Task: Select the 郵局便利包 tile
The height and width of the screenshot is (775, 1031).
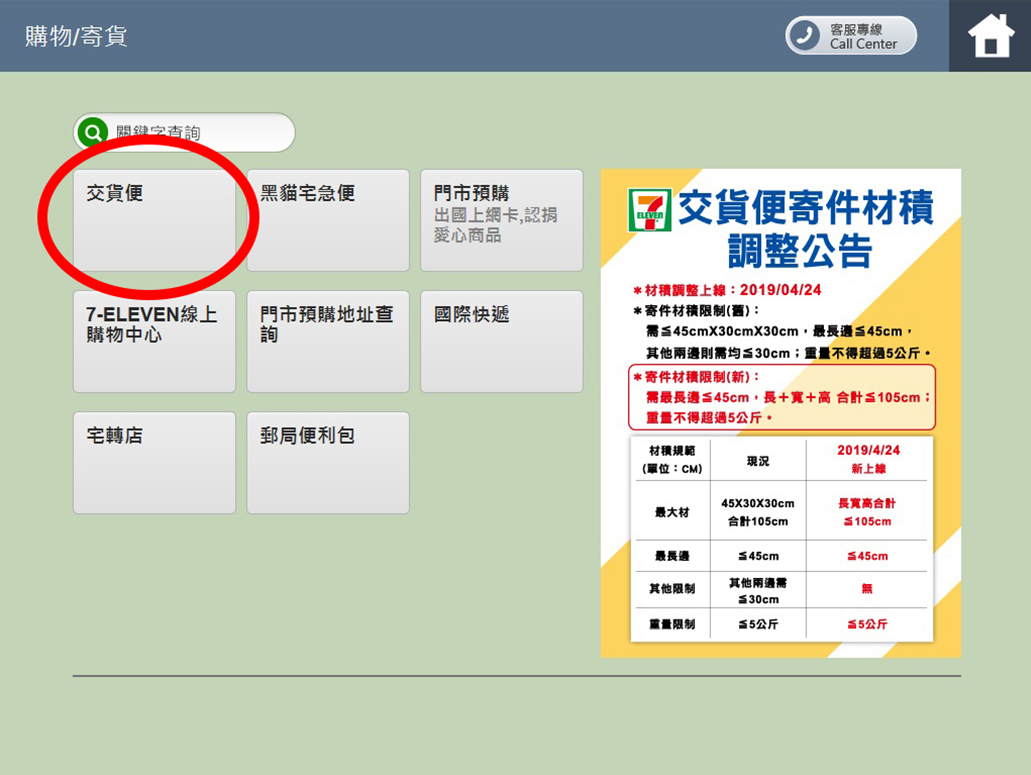Action: pyautogui.click(x=328, y=463)
